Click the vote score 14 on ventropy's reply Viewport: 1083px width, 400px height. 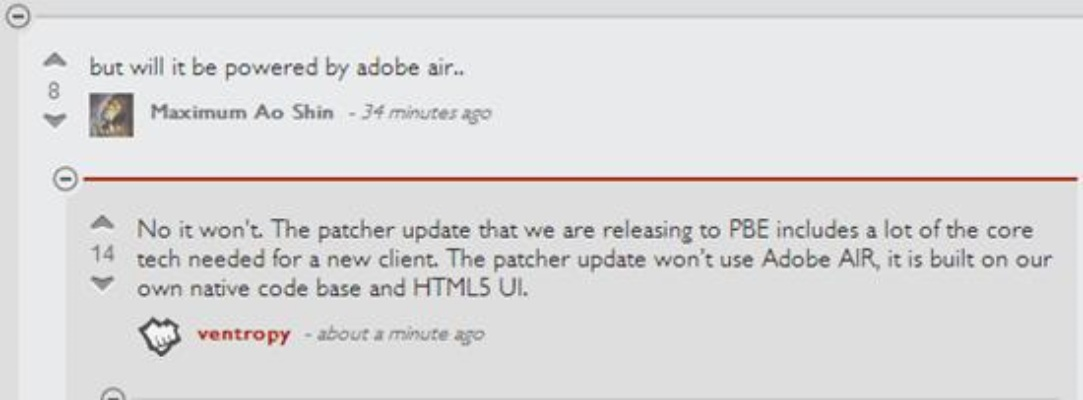click(x=103, y=256)
